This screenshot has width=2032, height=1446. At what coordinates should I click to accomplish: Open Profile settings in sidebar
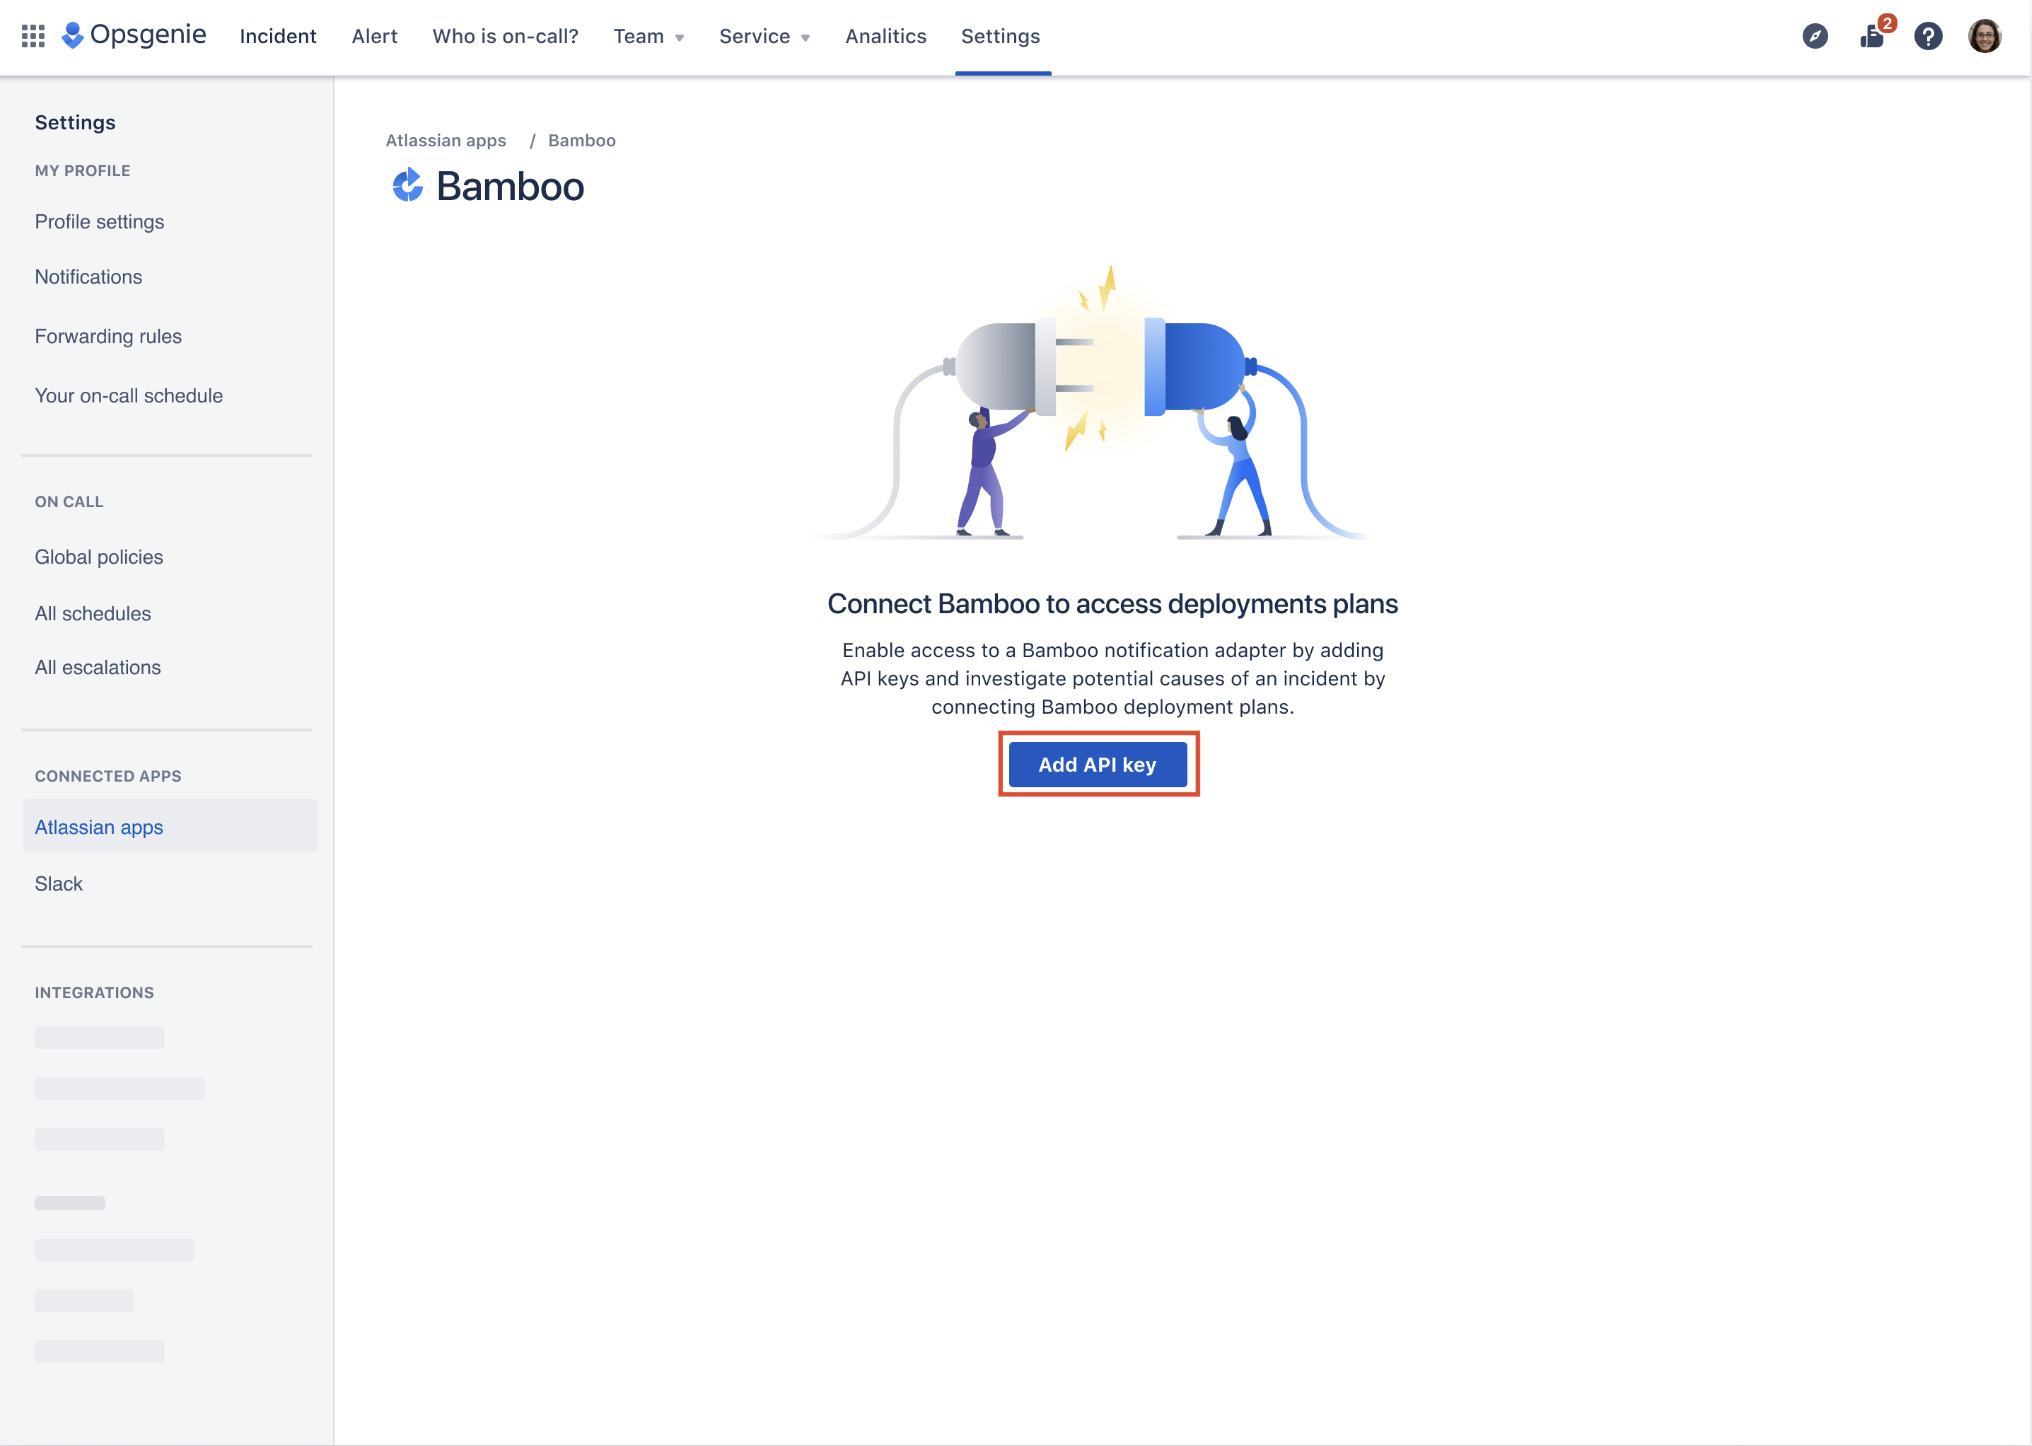[x=99, y=222]
